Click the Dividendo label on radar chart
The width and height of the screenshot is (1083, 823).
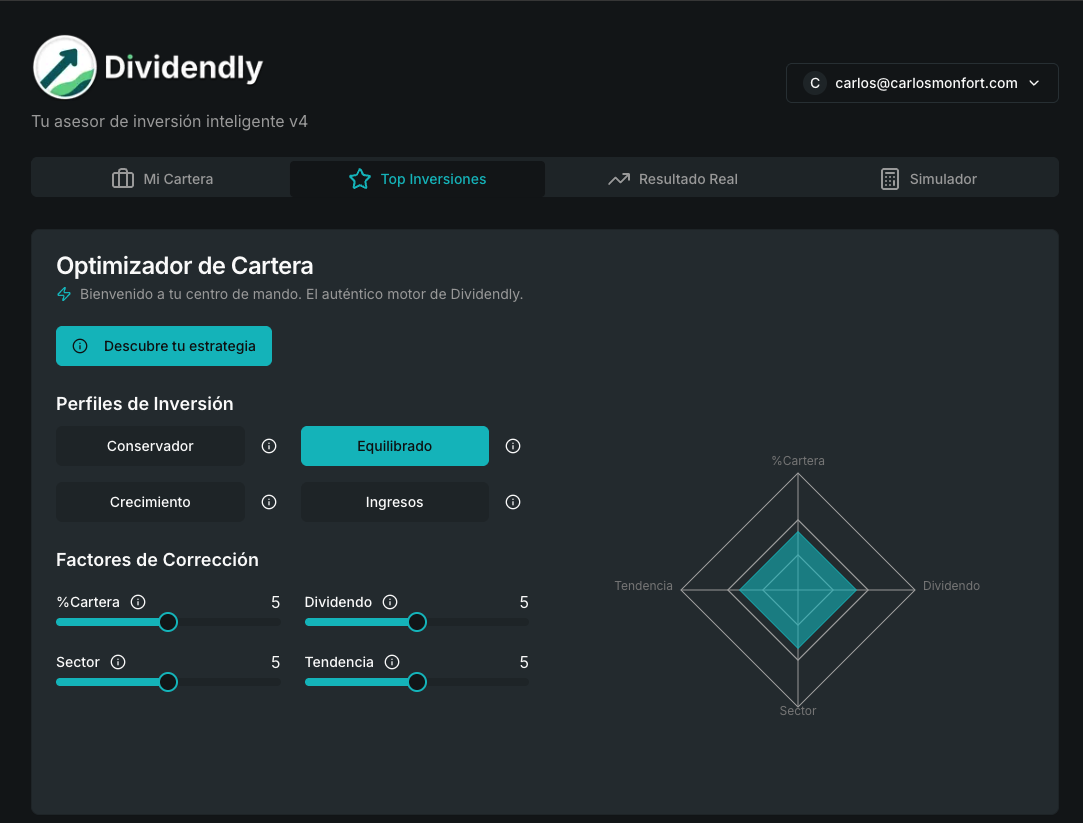coord(951,585)
